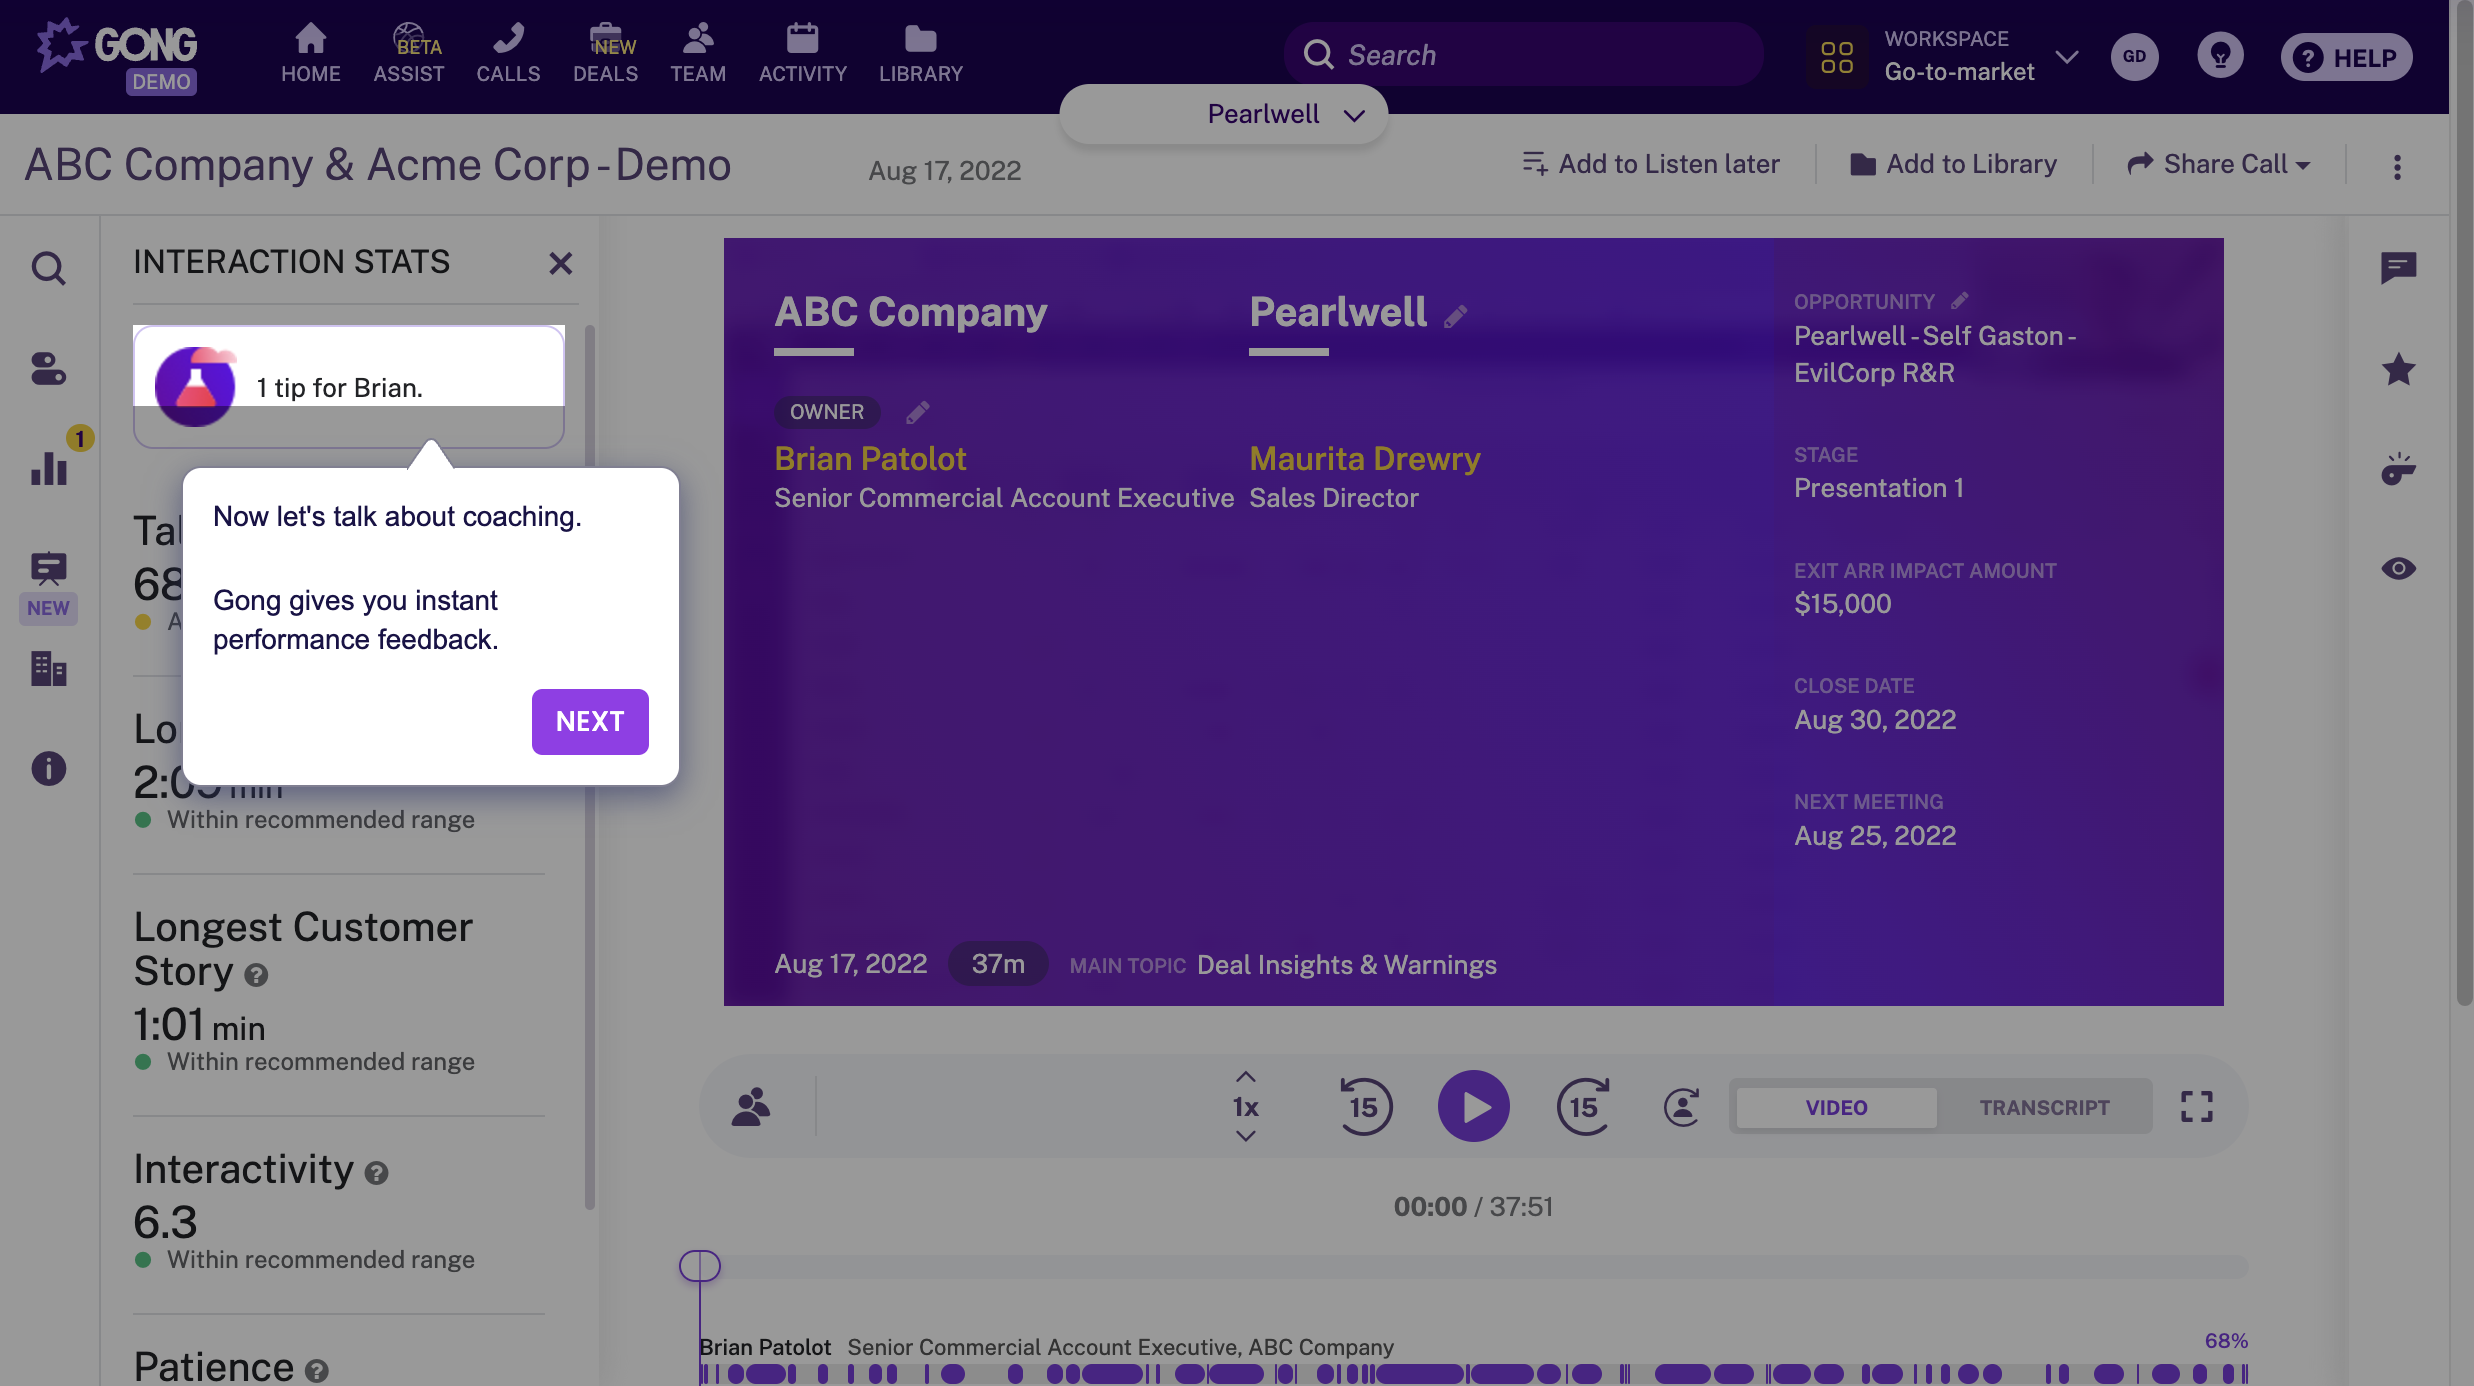Open the Library section
2474x1386 pixels.
coord(920,54)
